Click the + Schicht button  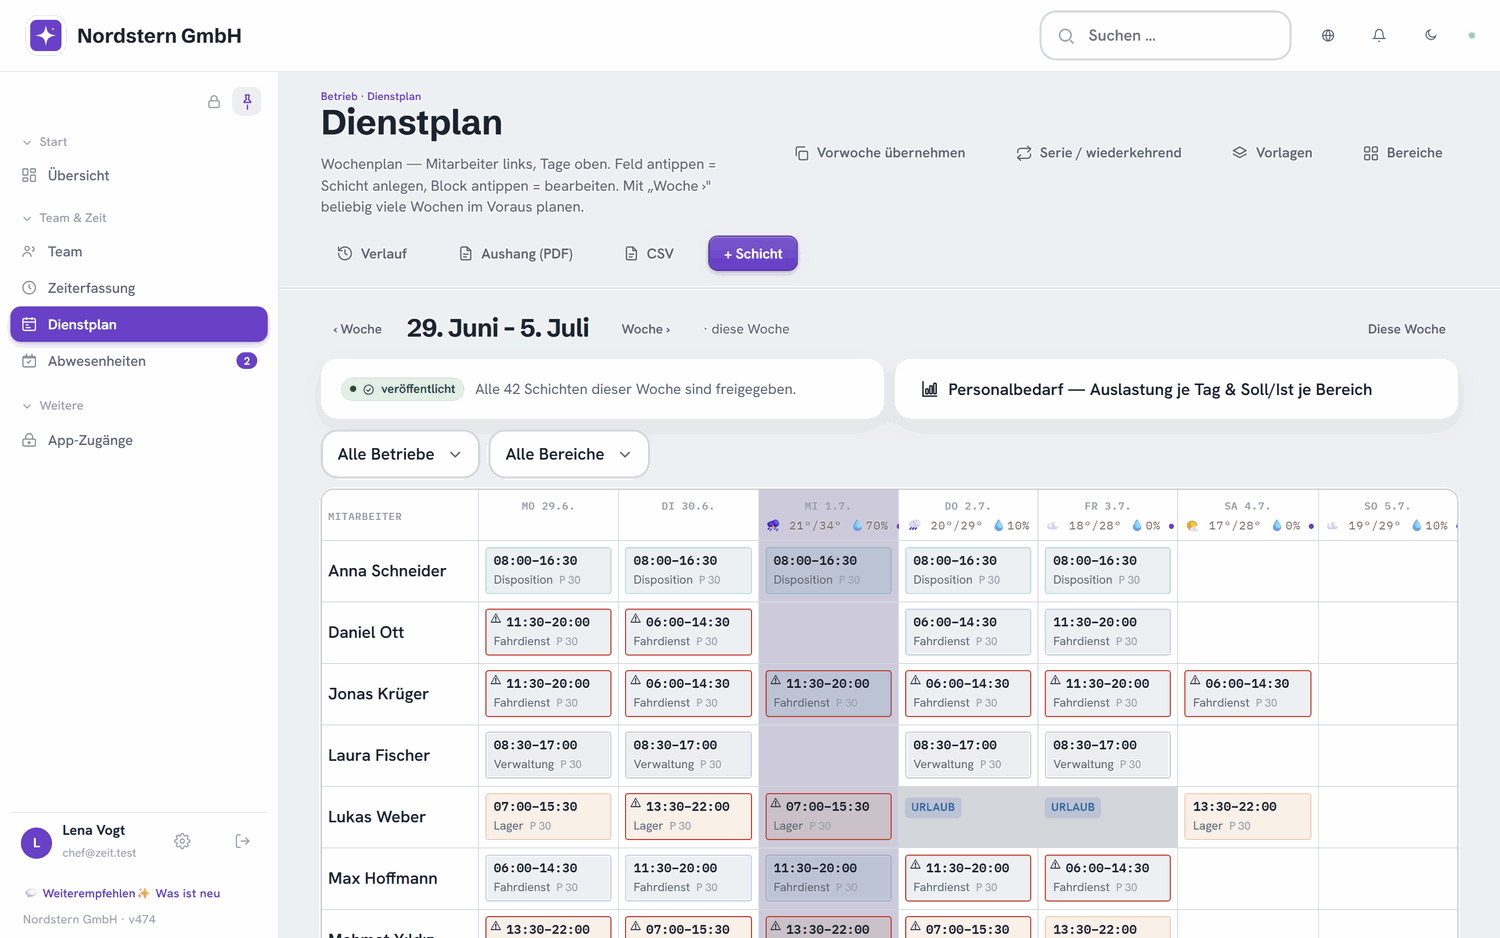click(753, 254)
